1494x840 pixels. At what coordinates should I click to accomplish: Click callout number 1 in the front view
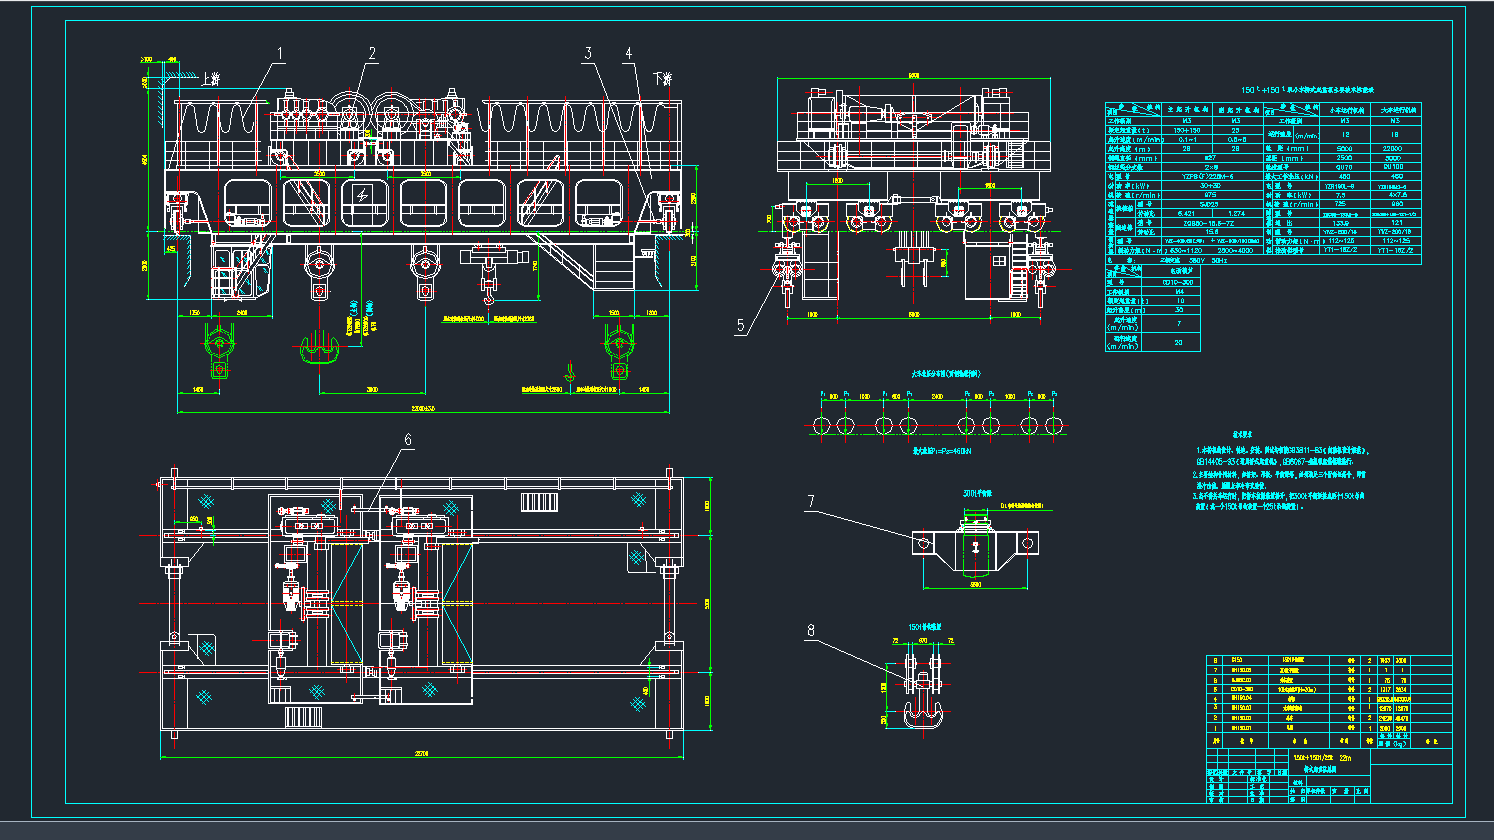pyautogui.click(x=281, y=53)
